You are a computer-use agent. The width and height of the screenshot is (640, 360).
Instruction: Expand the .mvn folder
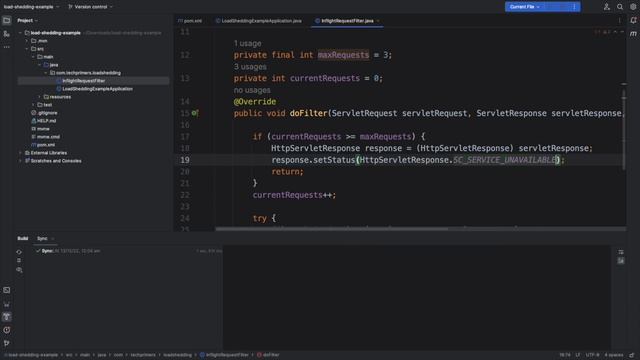[27, 41]
